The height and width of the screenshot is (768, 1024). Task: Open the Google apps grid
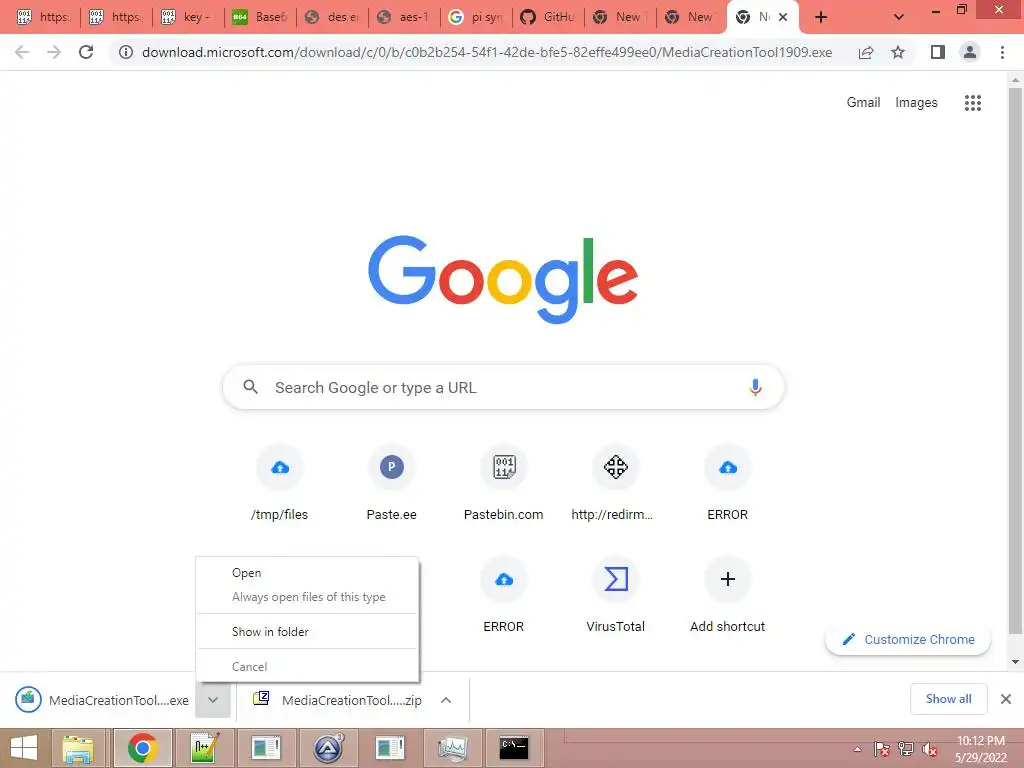[x=972, y=103]
